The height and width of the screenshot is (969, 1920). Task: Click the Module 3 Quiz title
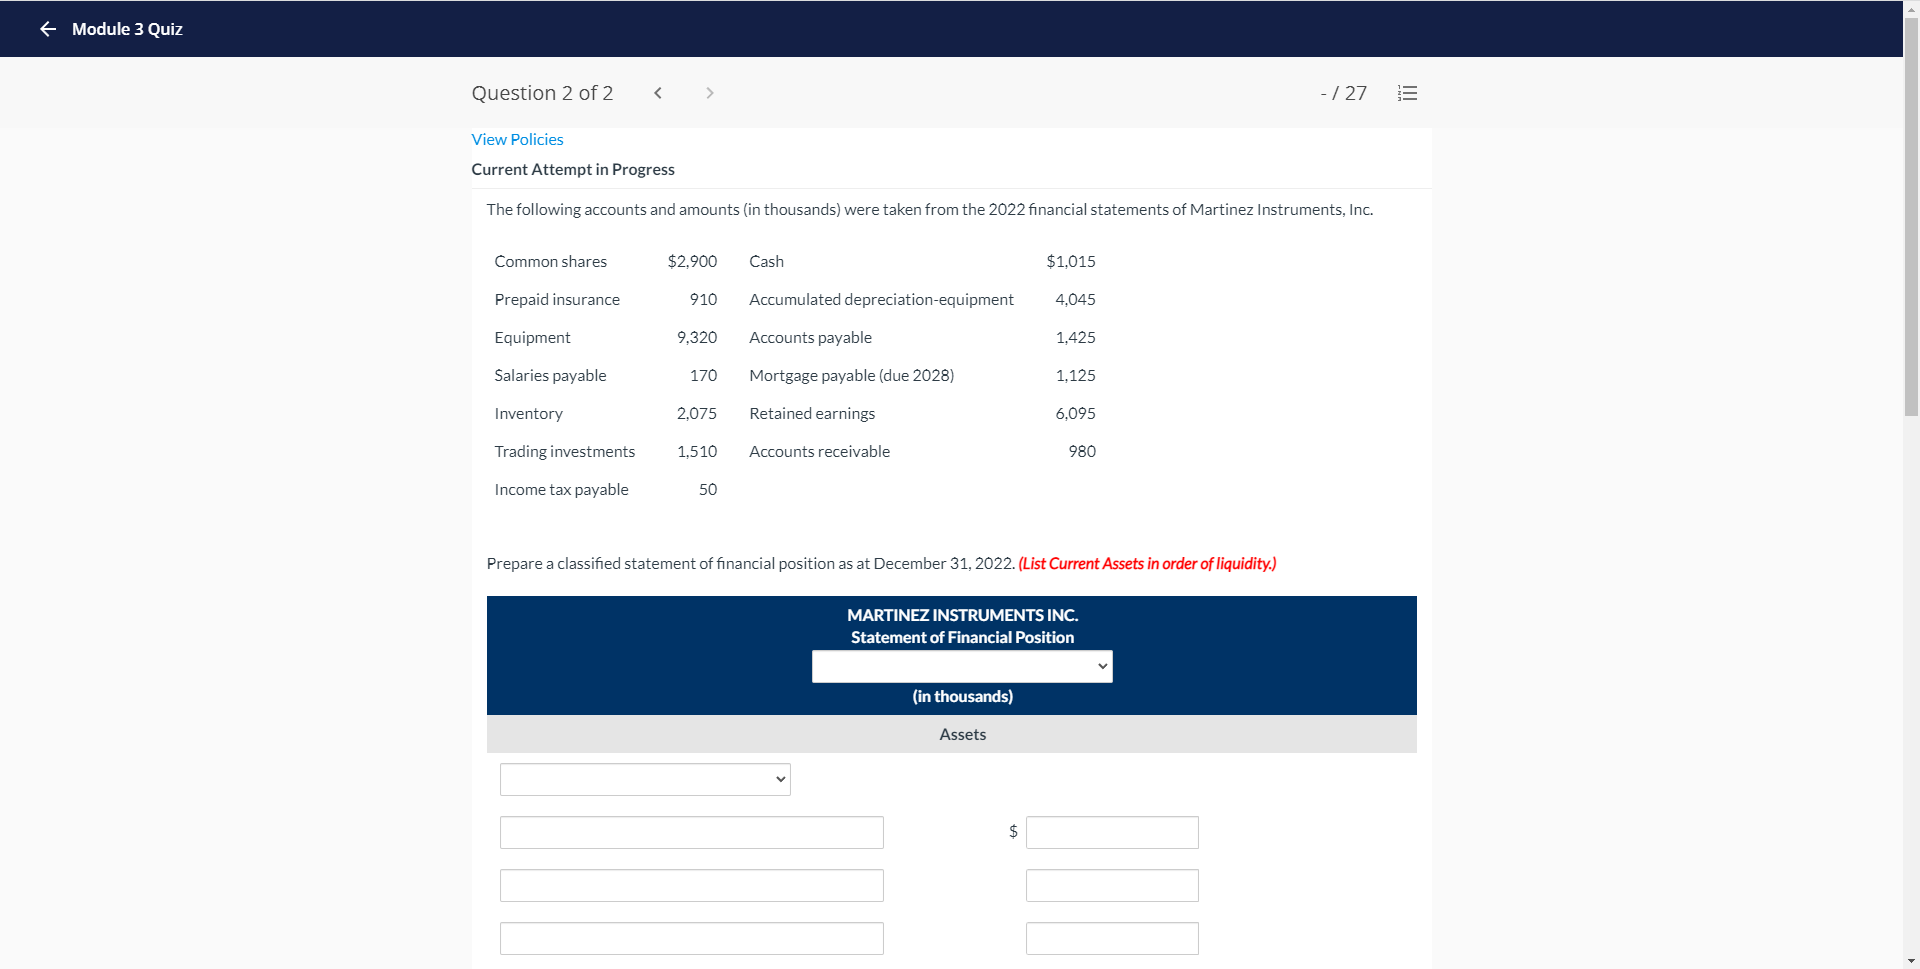coord(127,29)
